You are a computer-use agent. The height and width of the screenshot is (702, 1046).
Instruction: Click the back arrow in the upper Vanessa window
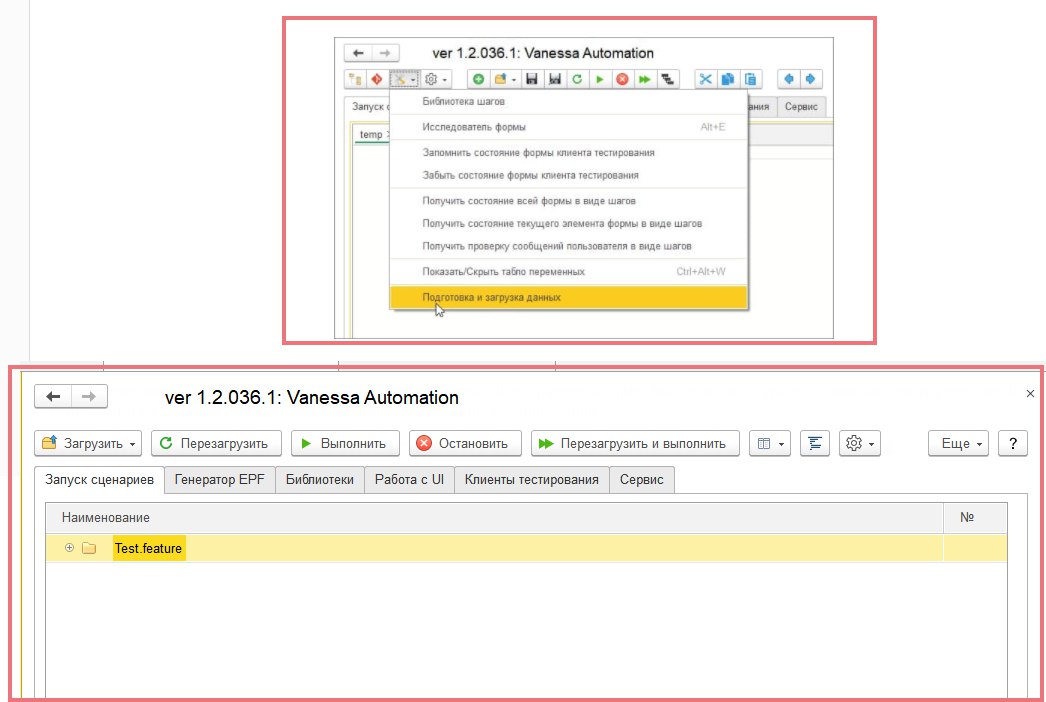coord(358,53)
